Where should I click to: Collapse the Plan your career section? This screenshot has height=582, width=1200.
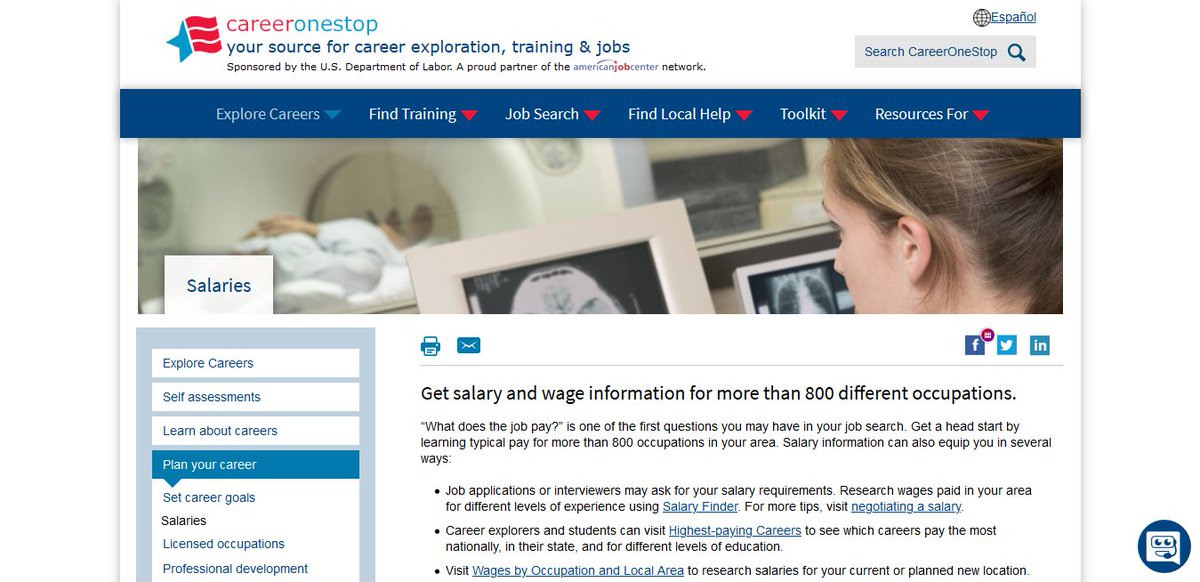255,465
